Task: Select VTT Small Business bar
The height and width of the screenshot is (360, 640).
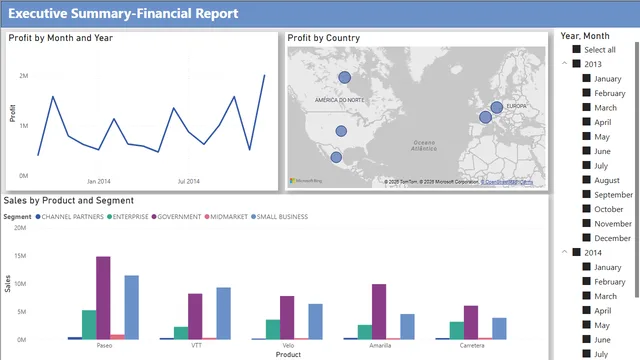Action: [223, 313]
